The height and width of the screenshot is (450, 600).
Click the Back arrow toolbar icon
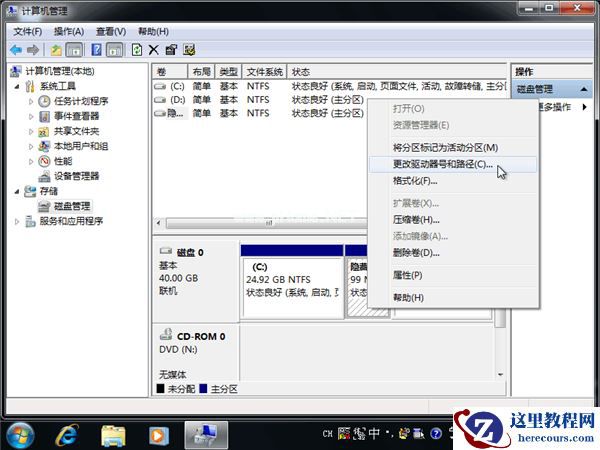coord(16,50)
